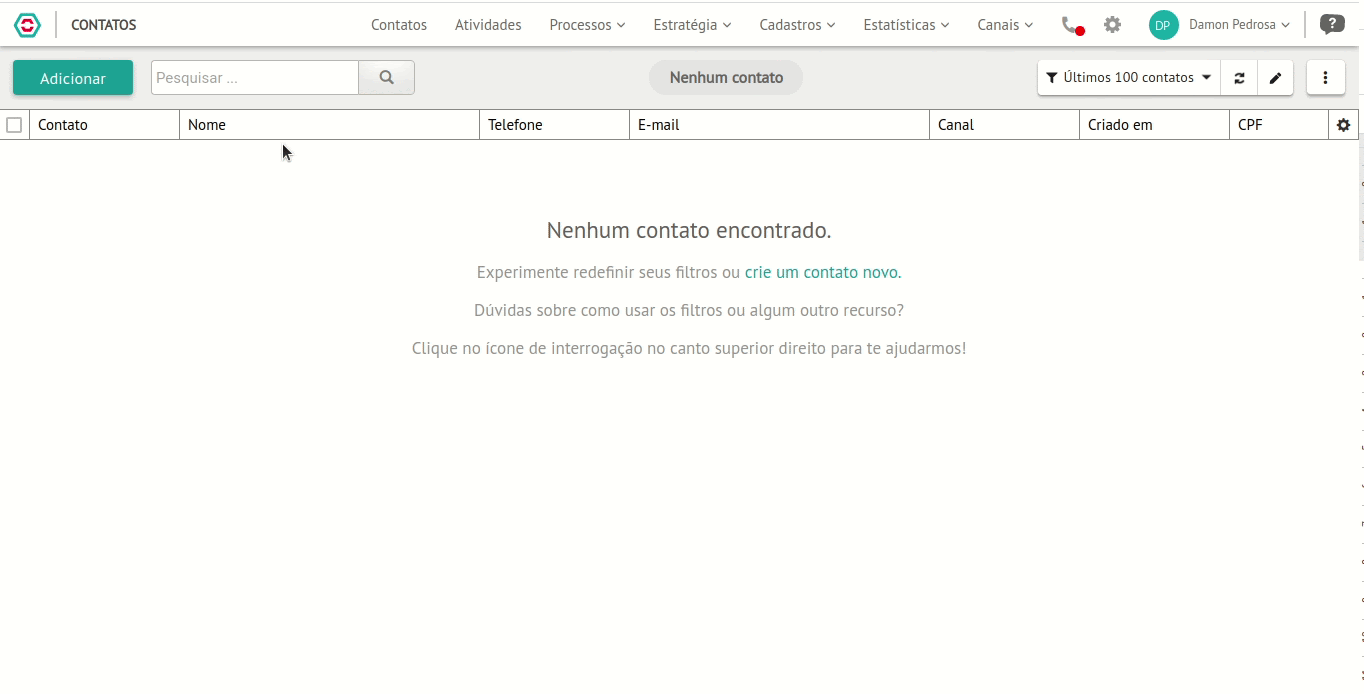Click the pencil edit filter icon

point(1275,78)
